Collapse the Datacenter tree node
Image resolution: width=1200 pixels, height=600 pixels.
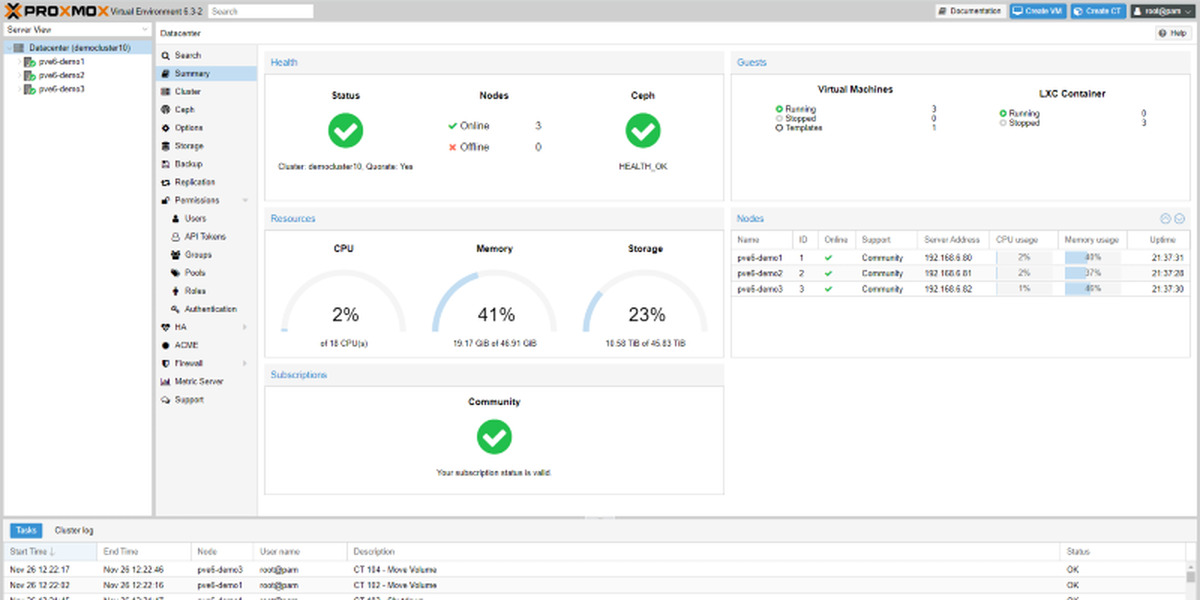[8, 47]
